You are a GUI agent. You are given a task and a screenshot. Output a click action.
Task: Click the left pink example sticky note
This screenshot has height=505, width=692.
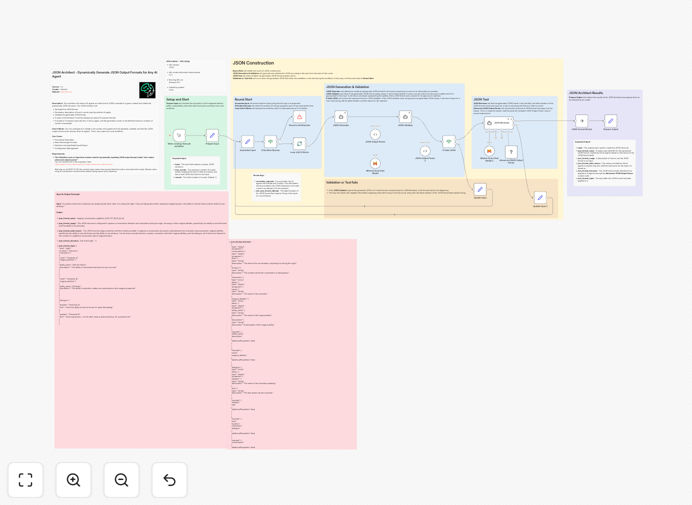click(142, 320)
